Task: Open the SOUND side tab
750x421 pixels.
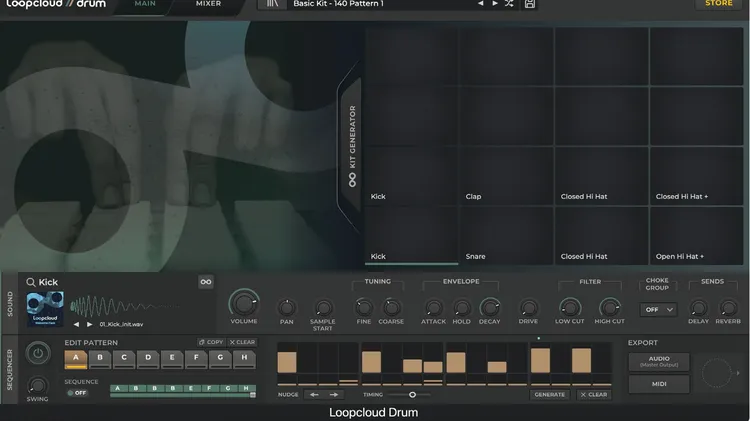Action: pos(10,304)
